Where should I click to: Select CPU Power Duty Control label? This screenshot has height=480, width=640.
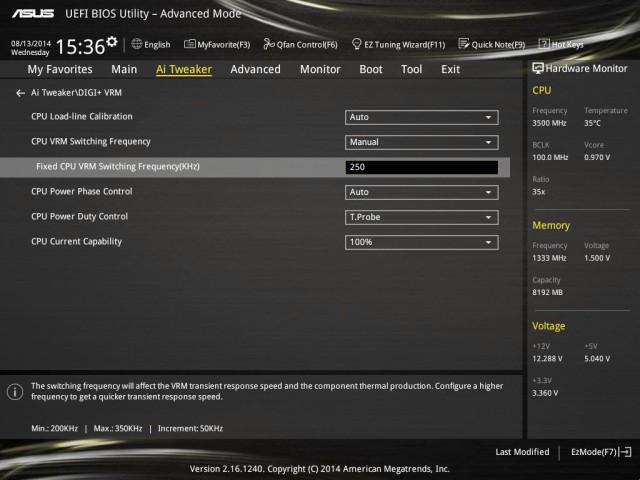(80, 216)
